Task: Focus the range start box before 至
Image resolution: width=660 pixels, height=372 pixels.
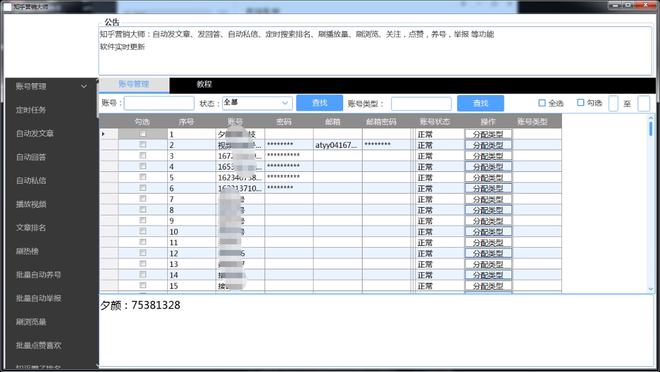Action: 613,104
